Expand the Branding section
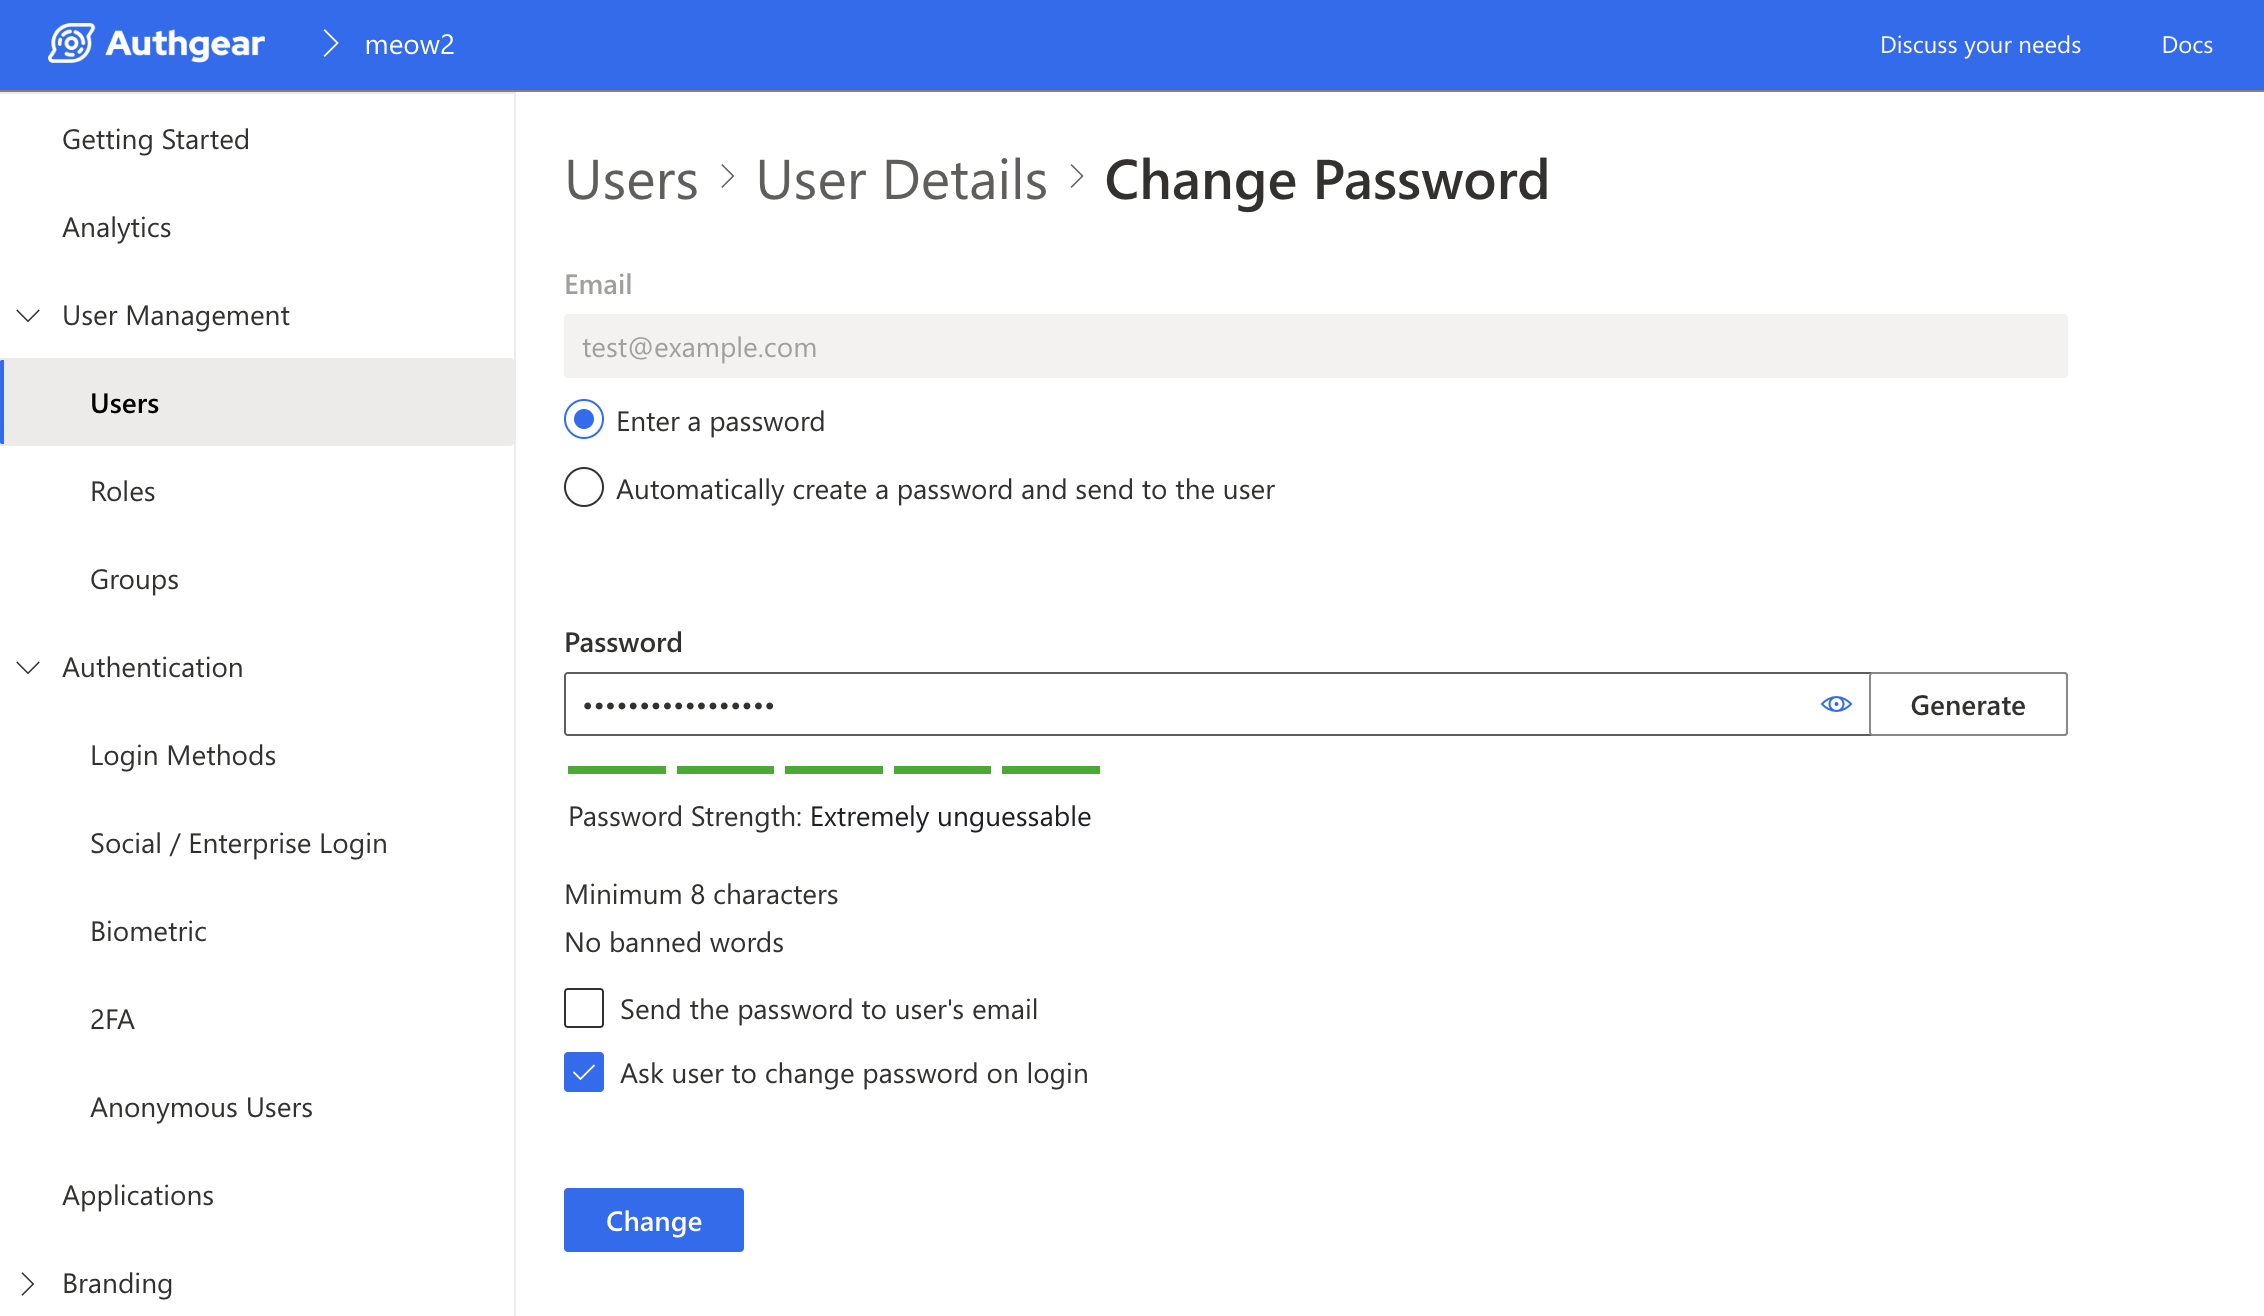 29,1284
